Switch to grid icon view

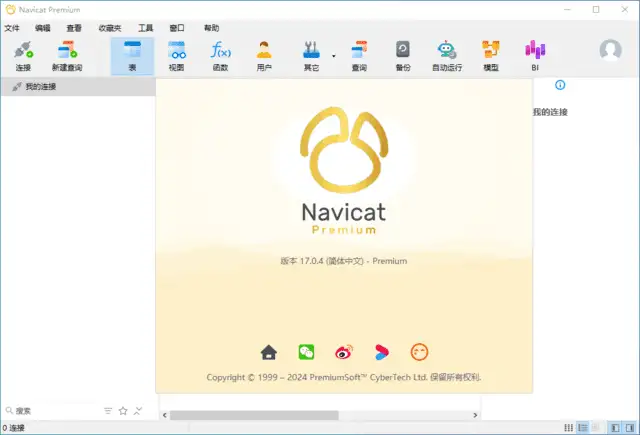[569, 428]
